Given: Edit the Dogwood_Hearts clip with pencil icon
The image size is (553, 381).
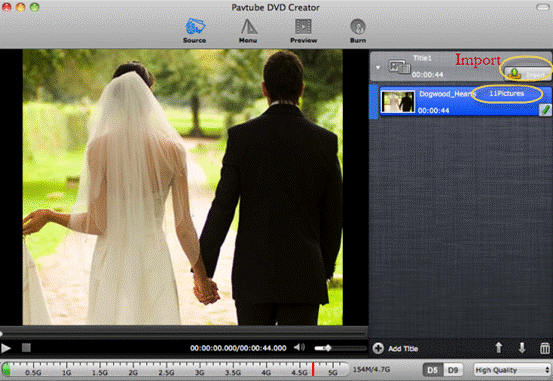Looking at the screenshot, I should (x=545, y=110).
